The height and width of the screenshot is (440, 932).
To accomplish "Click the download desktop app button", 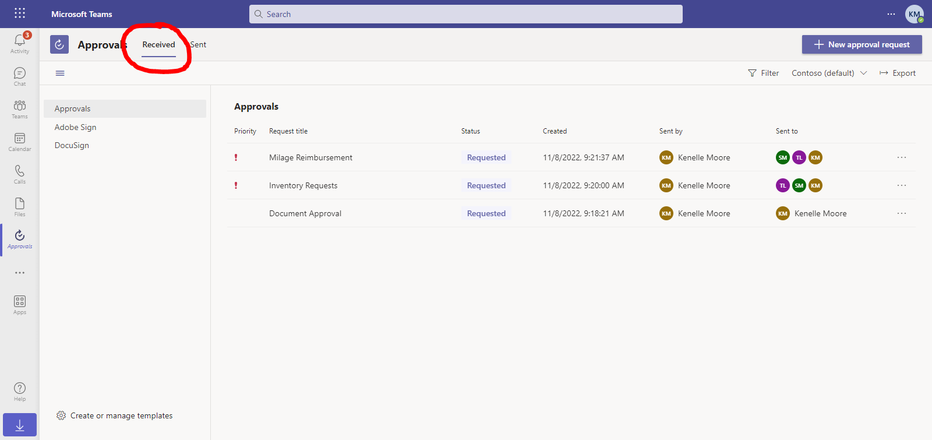I will 20,425.
